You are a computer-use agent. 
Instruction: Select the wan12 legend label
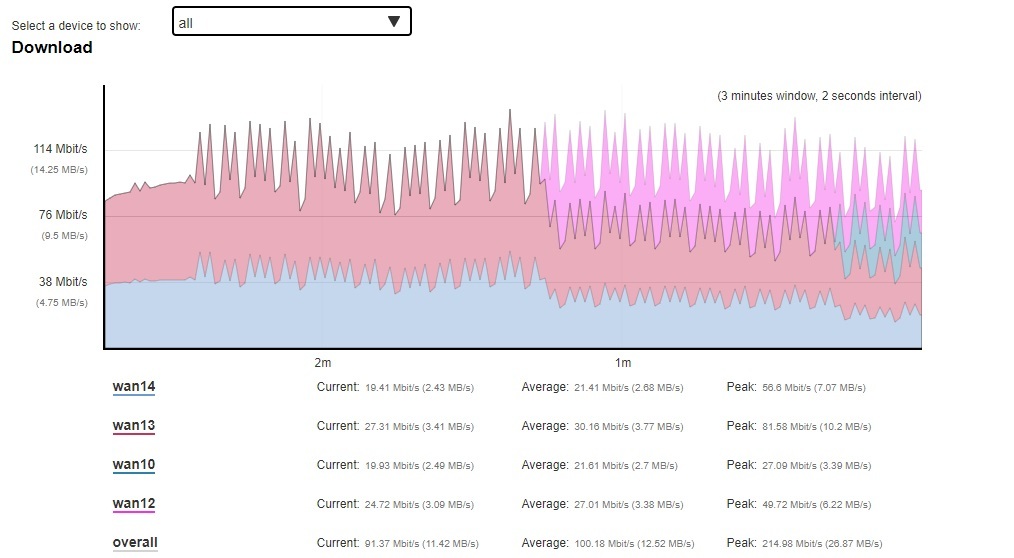(x=133, y=504)
